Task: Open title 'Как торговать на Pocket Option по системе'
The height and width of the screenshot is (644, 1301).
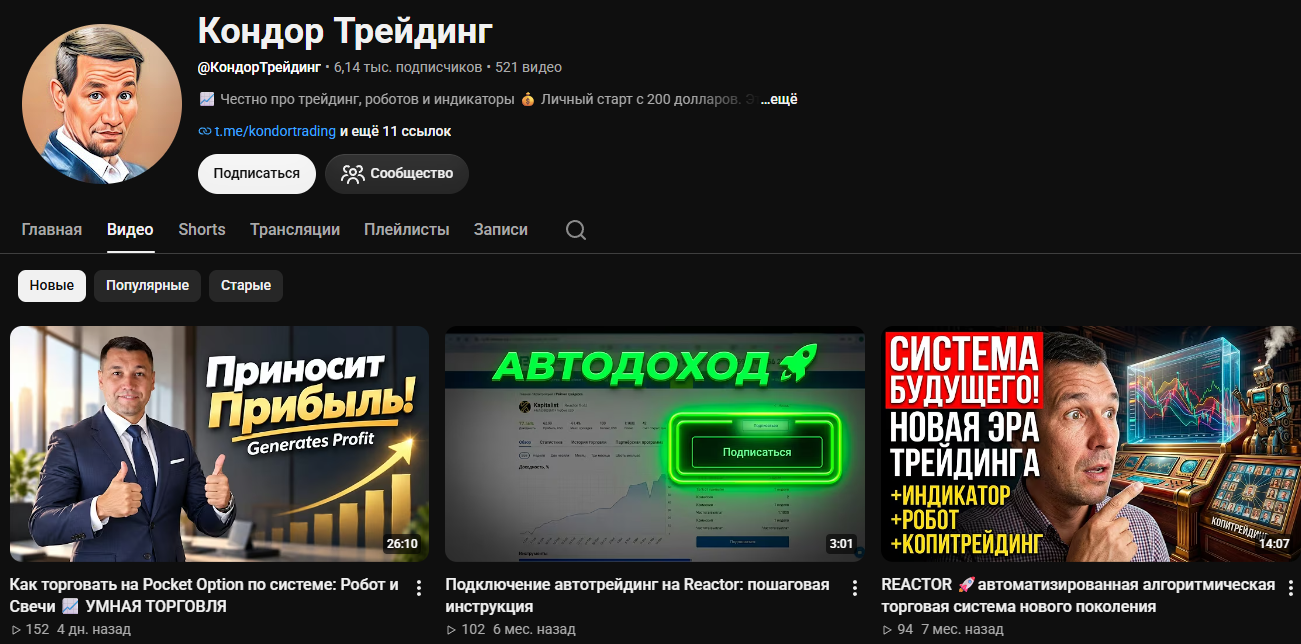Action: pyautogui.click(x=204, y=595)
